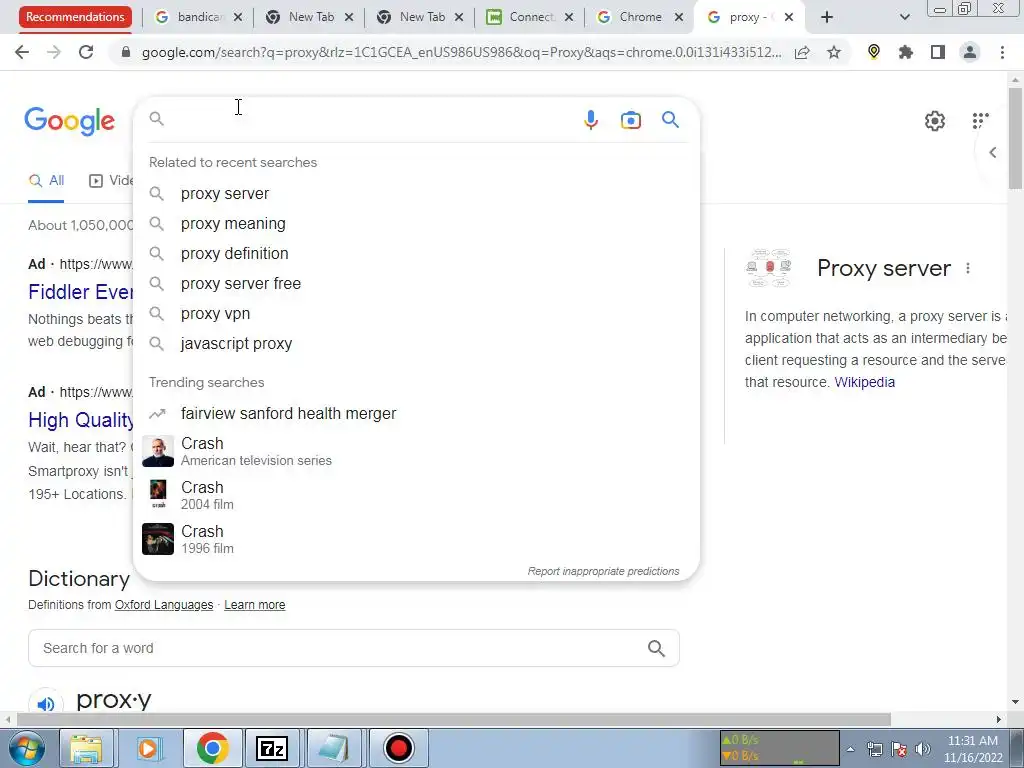1024x768 pixels.
Task: Open media player from taskbar
Action: 148,748
